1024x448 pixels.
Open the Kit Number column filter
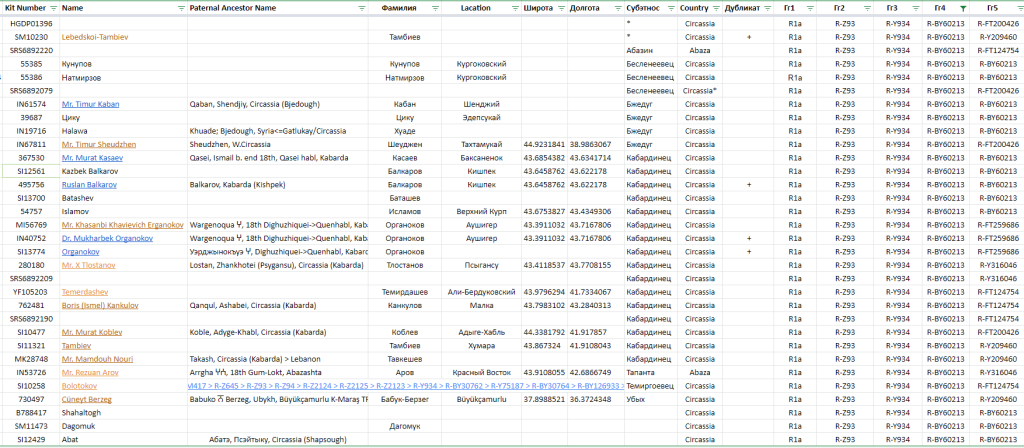click(x=52, y=8)
